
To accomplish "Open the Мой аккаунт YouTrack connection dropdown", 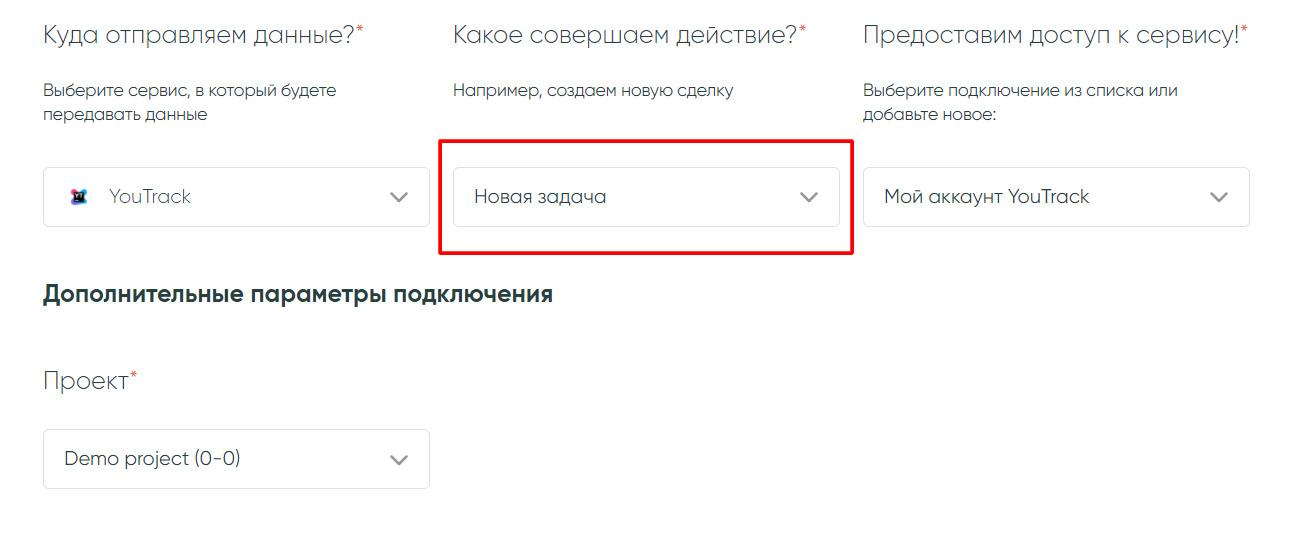I will tap(1056, 197).
